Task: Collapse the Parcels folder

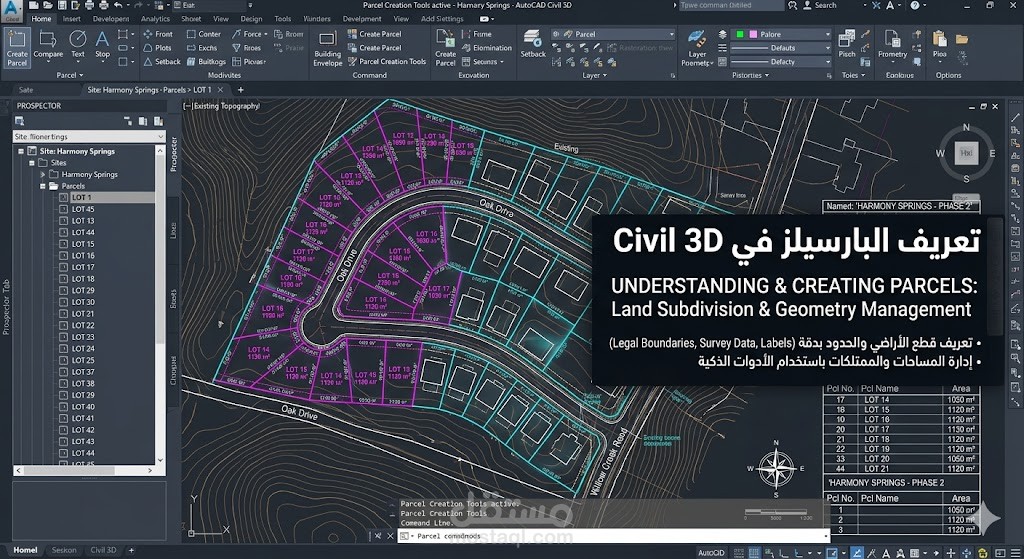Action: pyautogui.click(x=42, y=186)
